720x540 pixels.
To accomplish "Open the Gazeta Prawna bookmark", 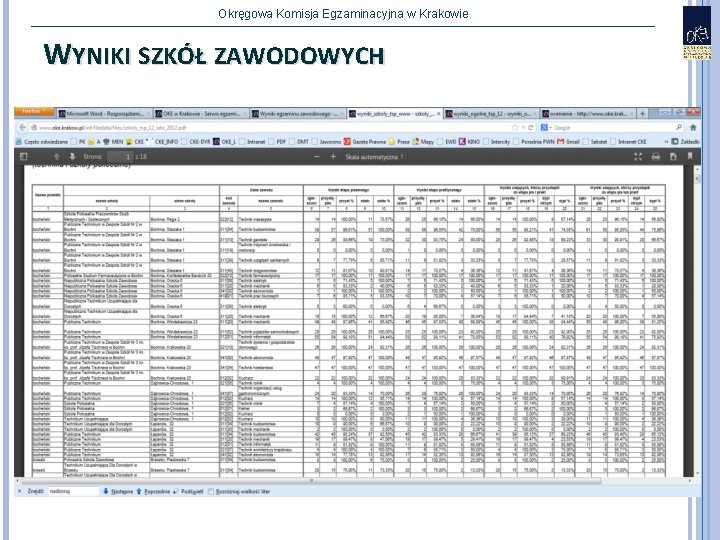I will coord(365,142).
